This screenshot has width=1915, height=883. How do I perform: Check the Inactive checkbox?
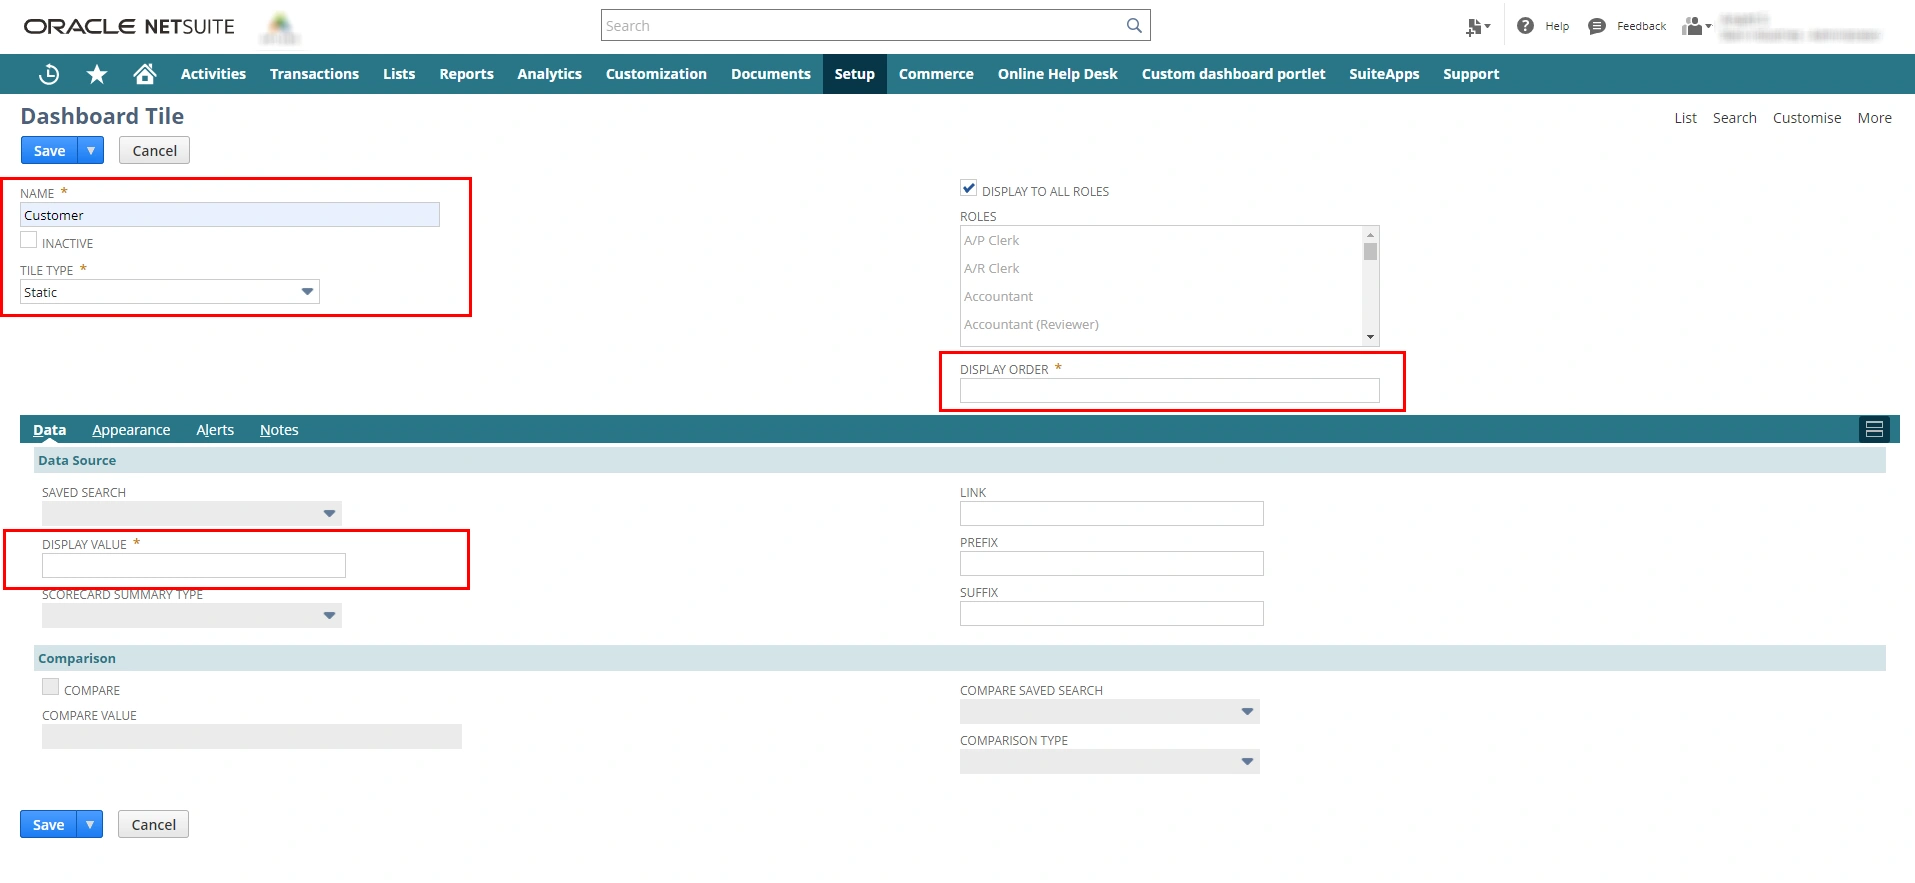29,240
